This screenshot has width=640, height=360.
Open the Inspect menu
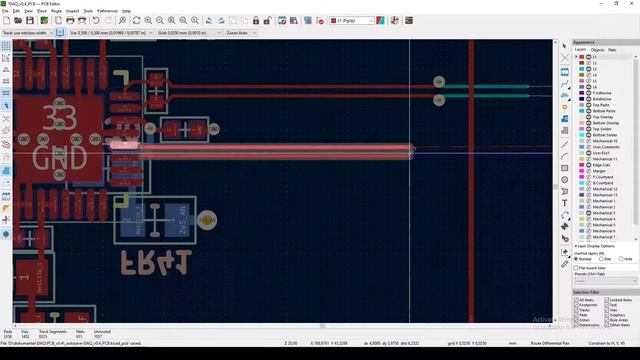[x=73, y=11]
